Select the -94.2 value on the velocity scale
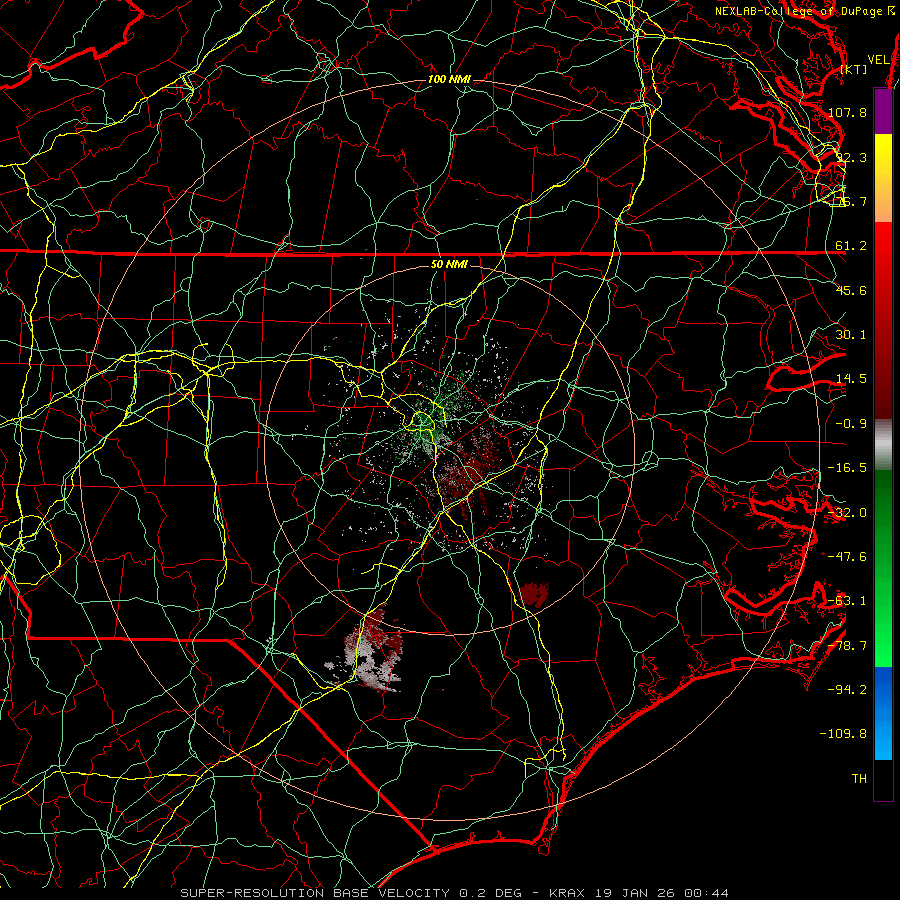This screenshot has width=900, height=900. point(847,689)
